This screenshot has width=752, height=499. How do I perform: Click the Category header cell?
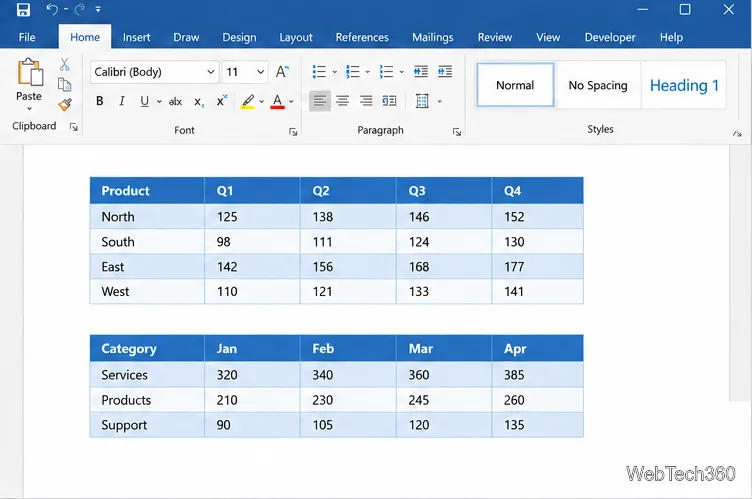[x=147, y=348]
